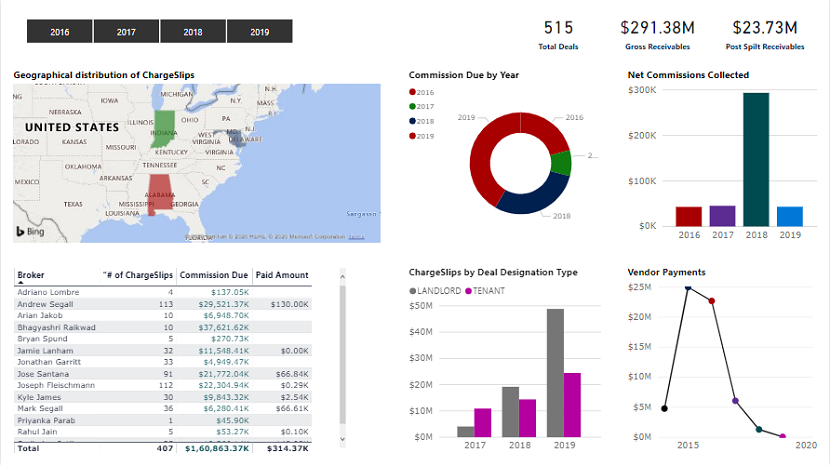830x466 pixels.
Task: Toggle the 2018 legend item in Commission Due
Action: [424, 120]
